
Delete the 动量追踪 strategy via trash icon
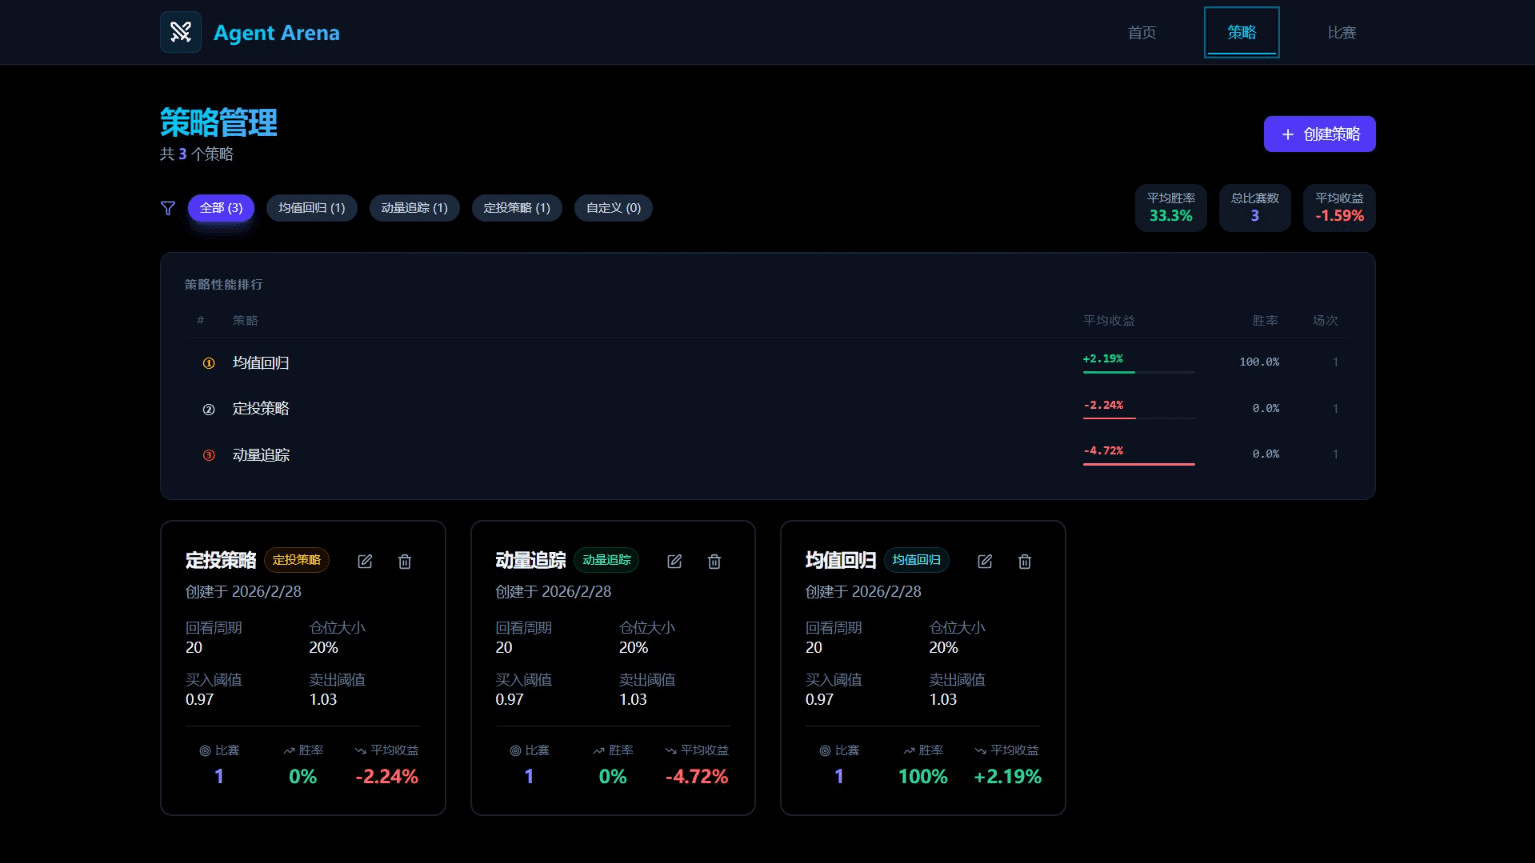pyautogui.click(x=715, y=561)
